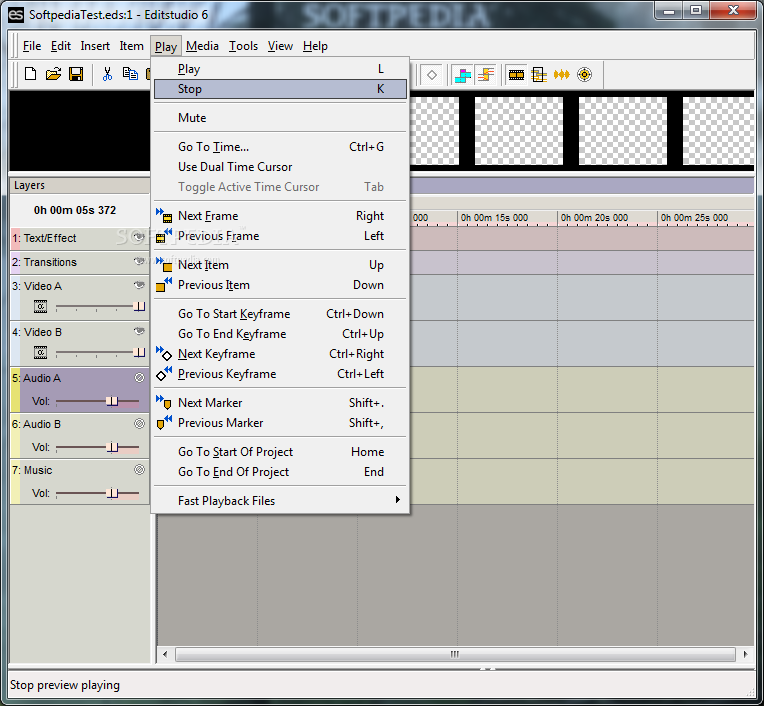This screenshot has height=706, width=764.
Task: Select Mute in the Play menu
Action: point(280,118)
